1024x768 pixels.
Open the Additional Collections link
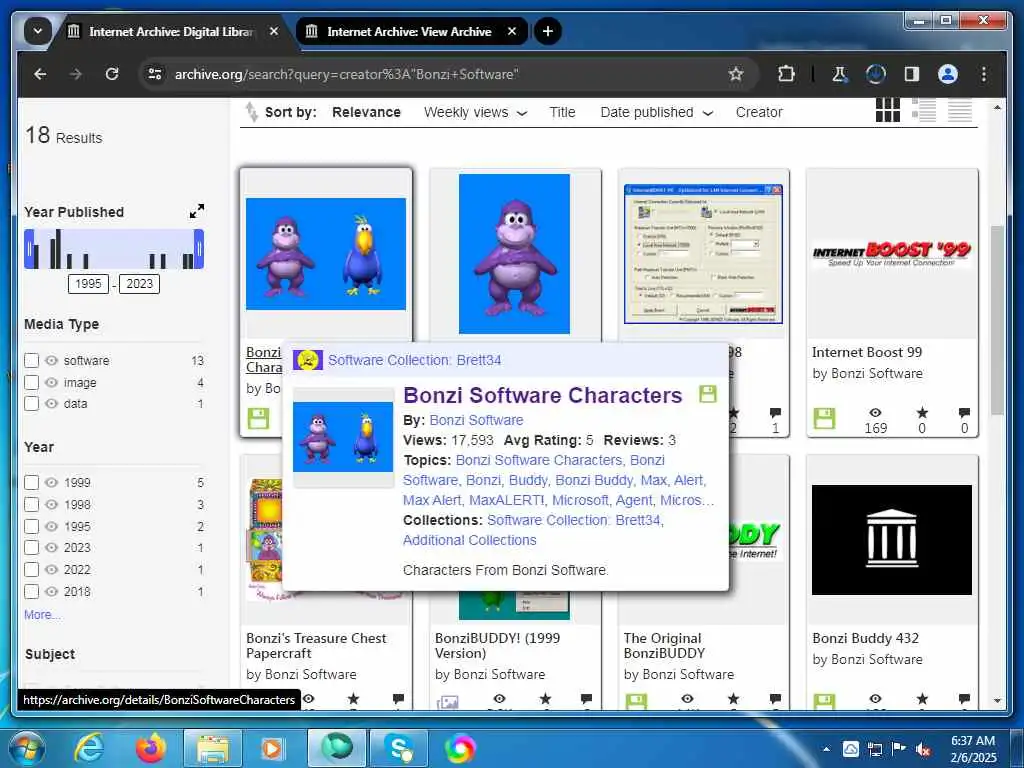[470, 540]
